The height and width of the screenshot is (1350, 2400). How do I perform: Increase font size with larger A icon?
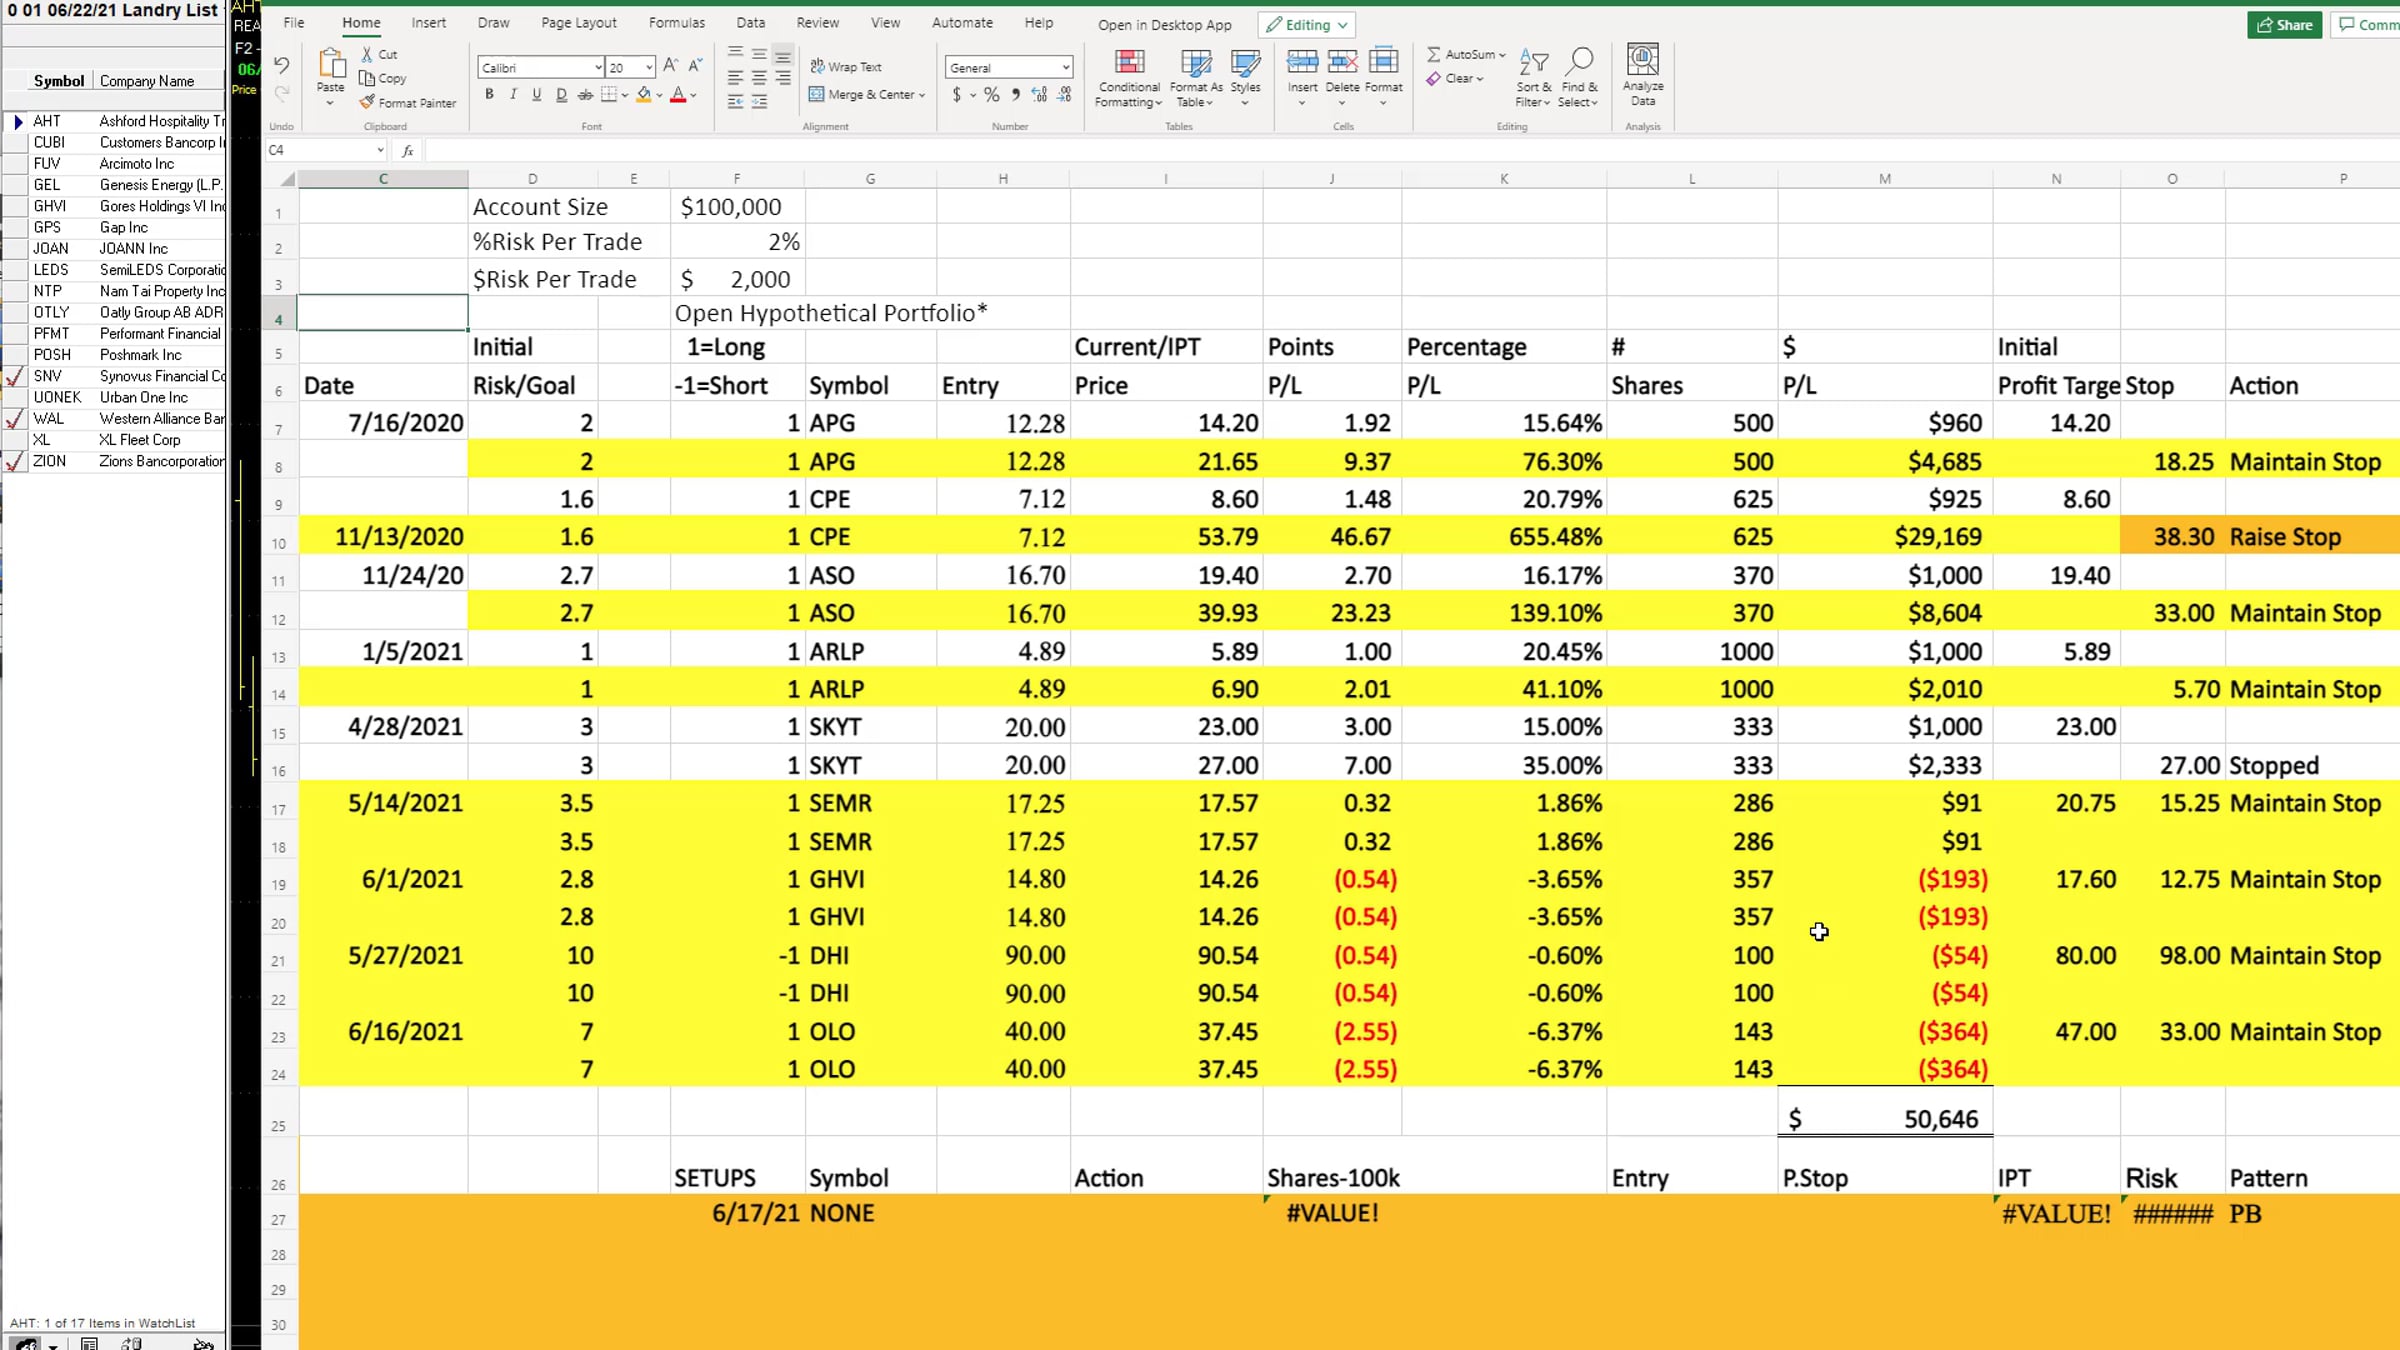671,66
